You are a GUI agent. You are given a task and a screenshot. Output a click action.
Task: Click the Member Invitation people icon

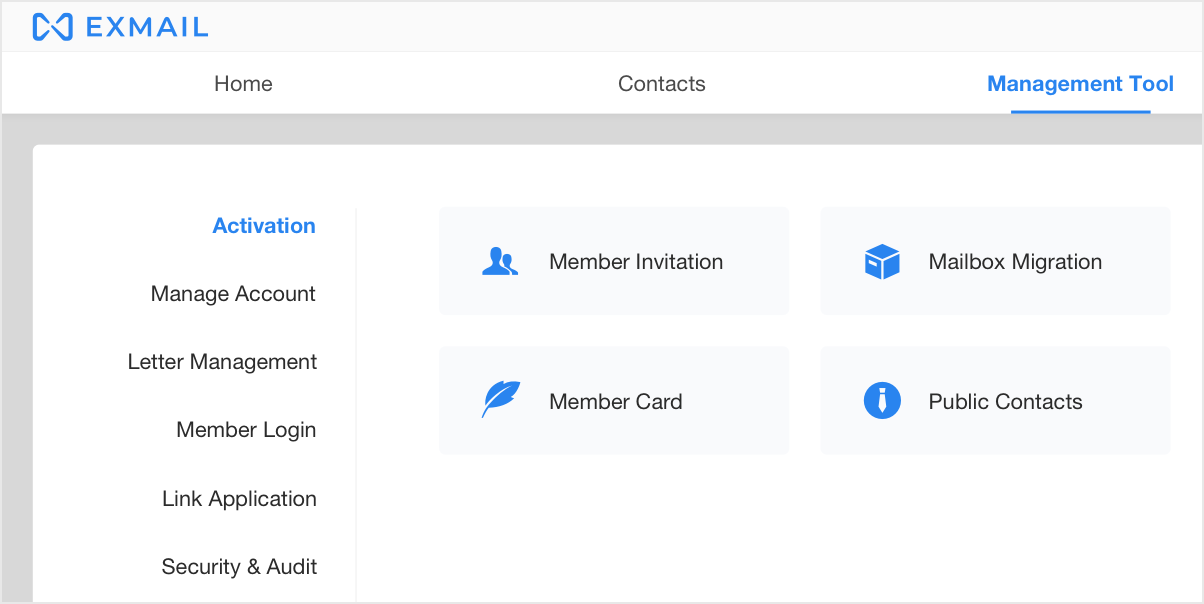[500, 260]
